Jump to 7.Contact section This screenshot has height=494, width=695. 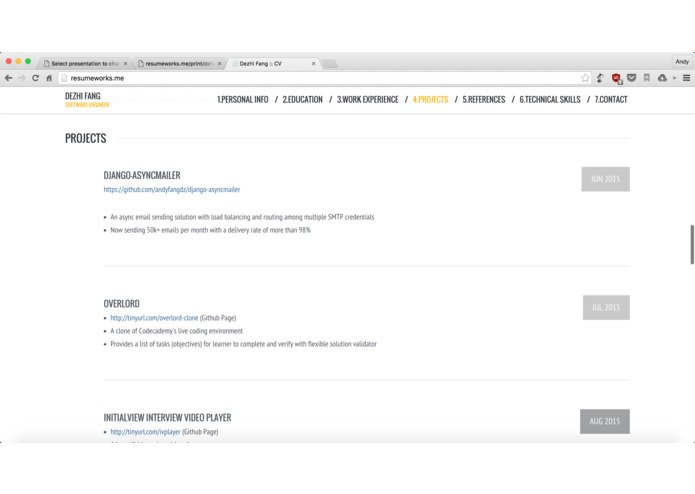pos(611,100)
